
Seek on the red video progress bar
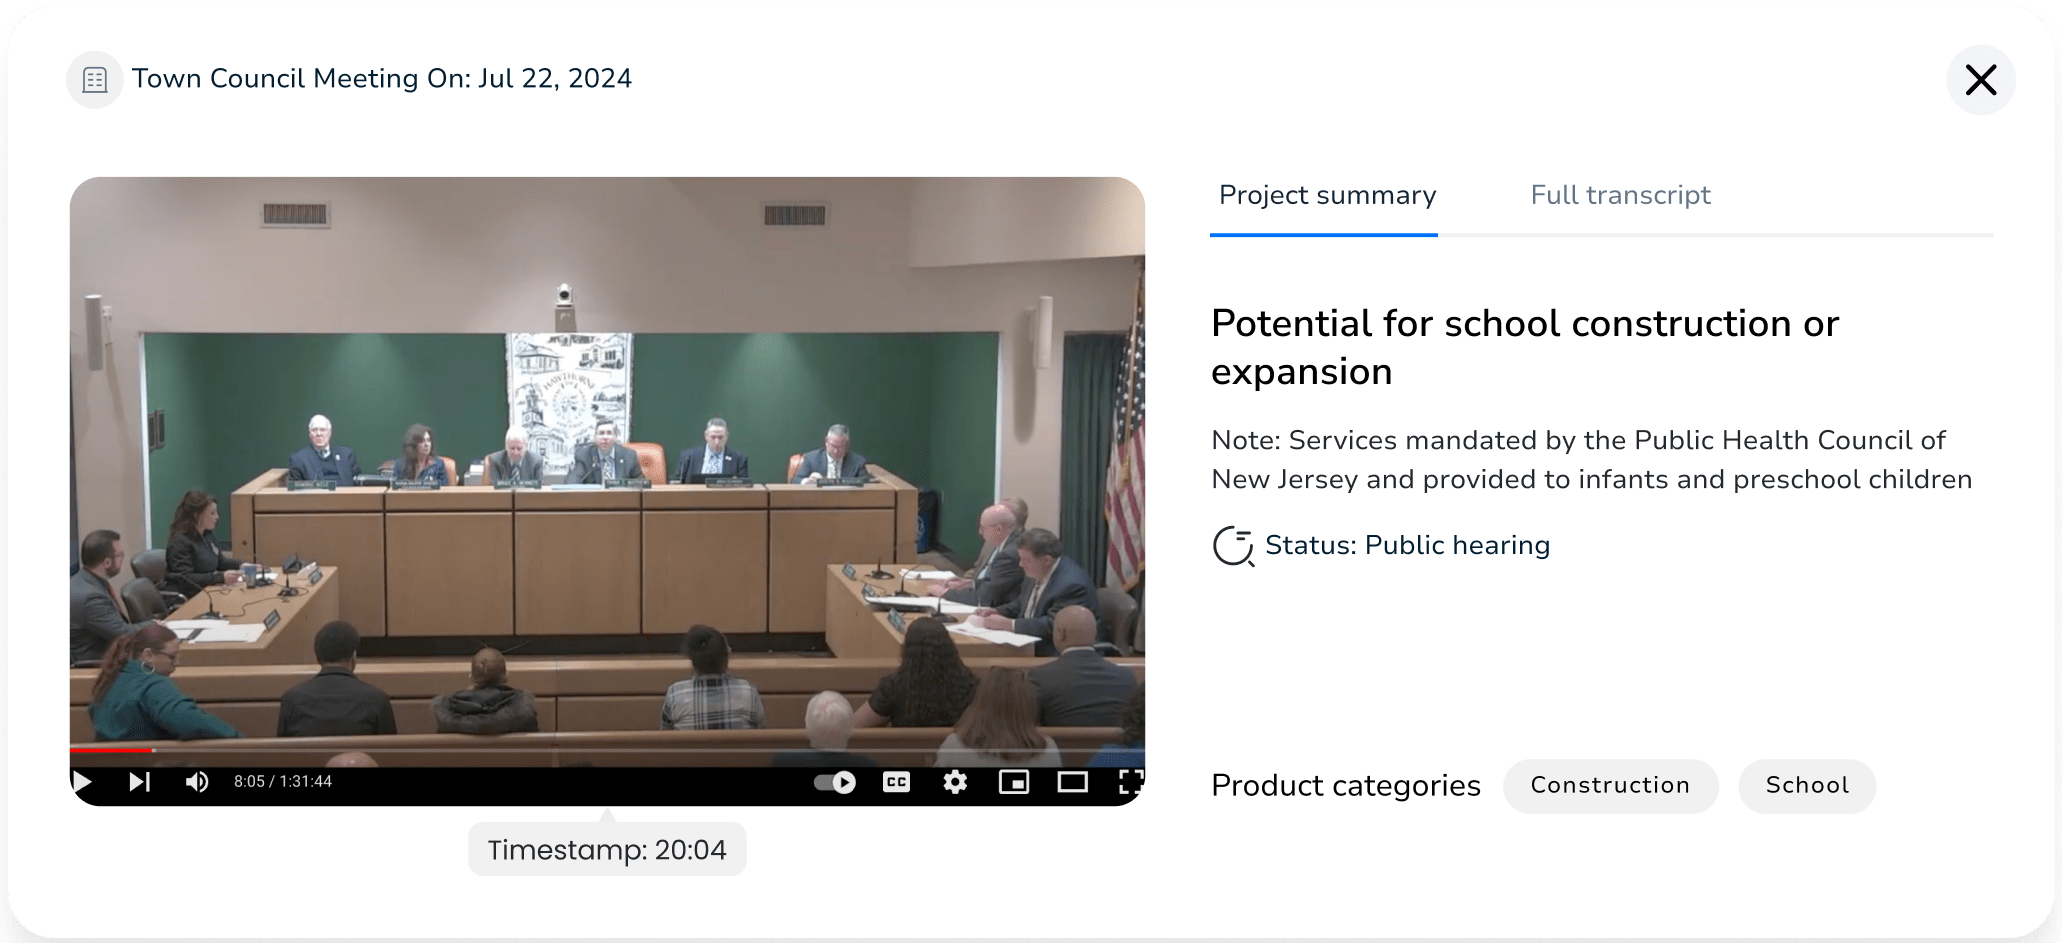(607, 749)
